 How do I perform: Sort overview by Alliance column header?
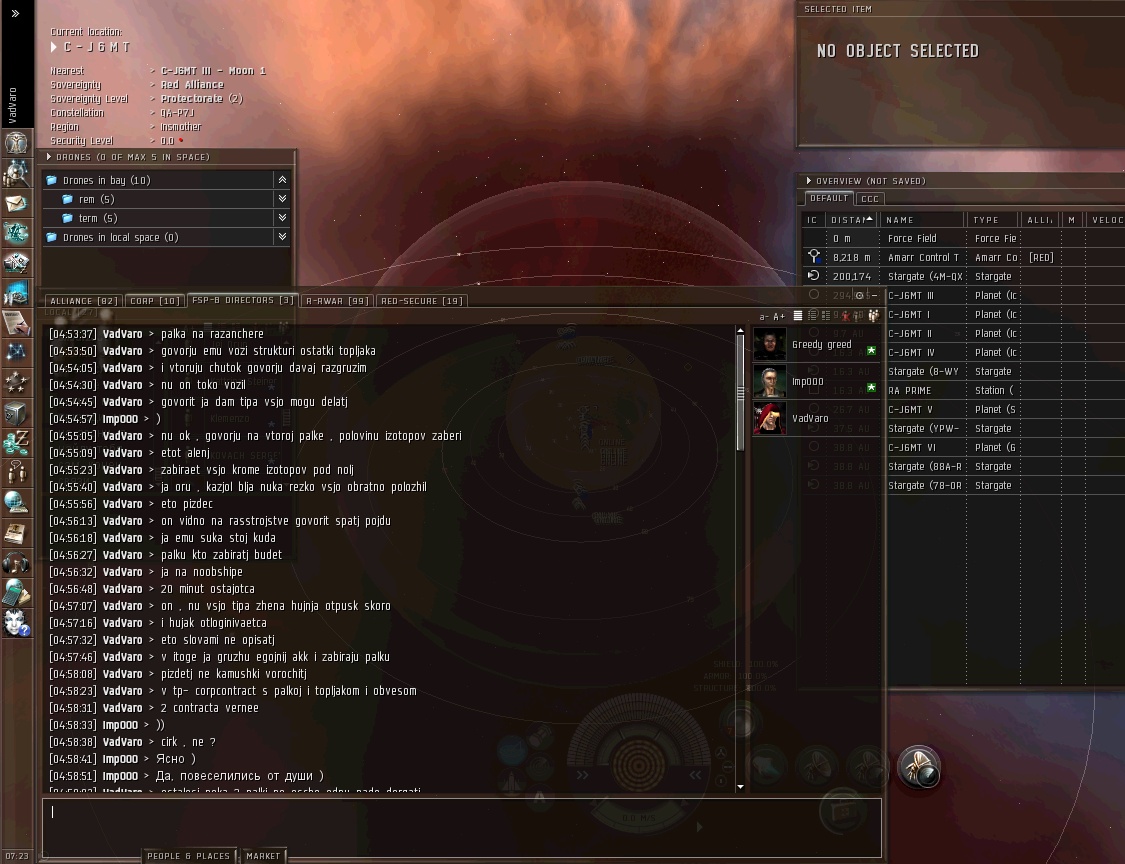1040,220
